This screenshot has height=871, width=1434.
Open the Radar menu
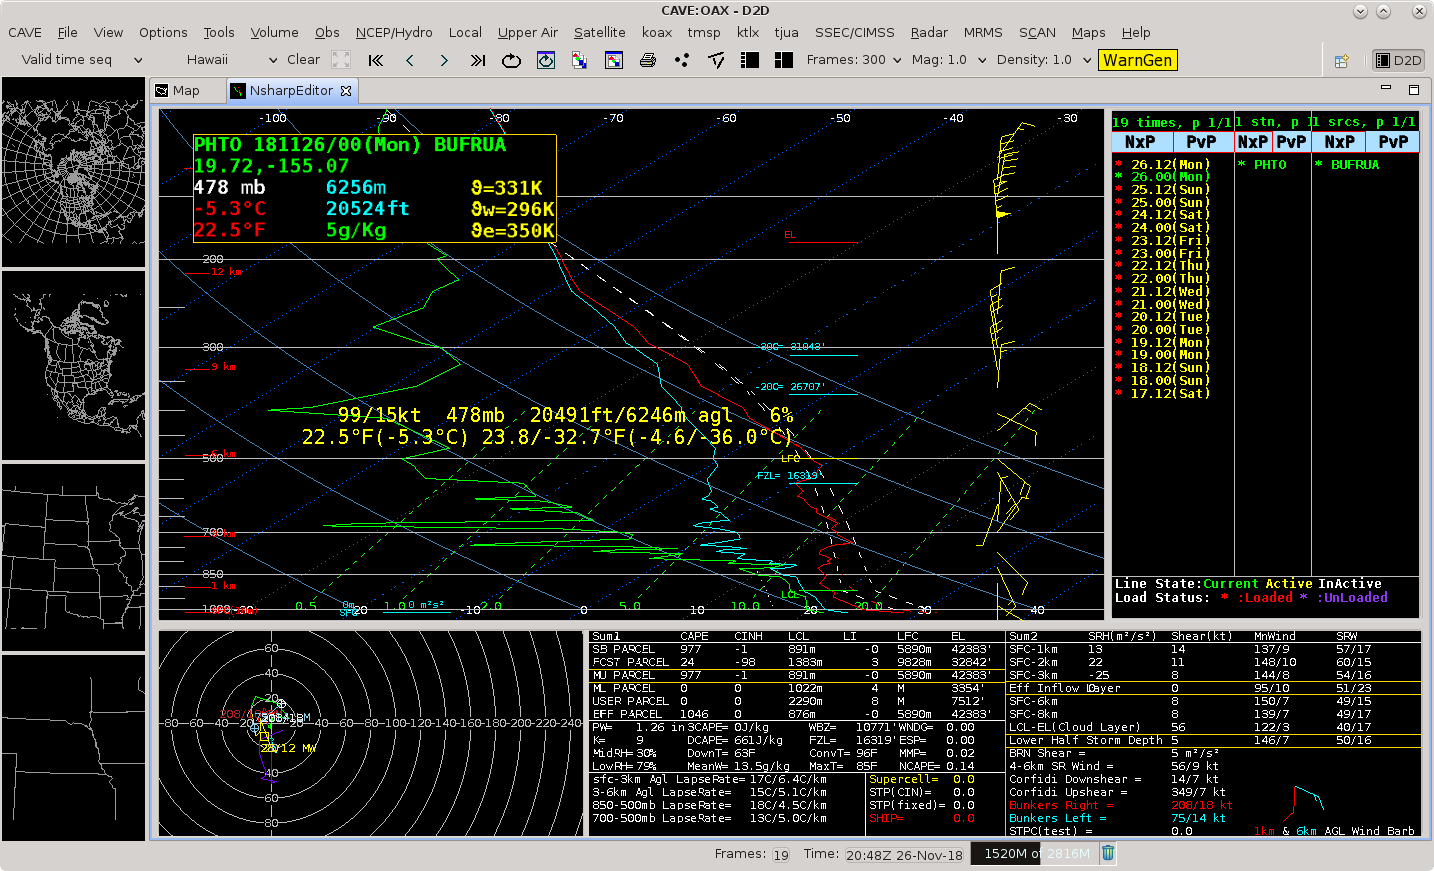coord(929,32)
